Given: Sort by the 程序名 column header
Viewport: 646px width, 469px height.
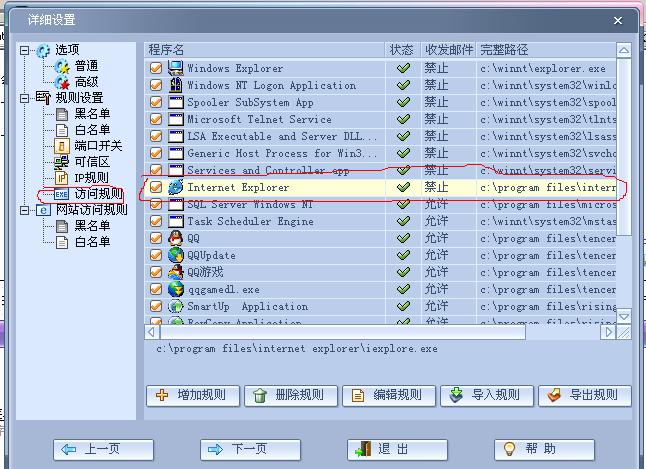Looking at the screenshot, I should coord(264,50).
